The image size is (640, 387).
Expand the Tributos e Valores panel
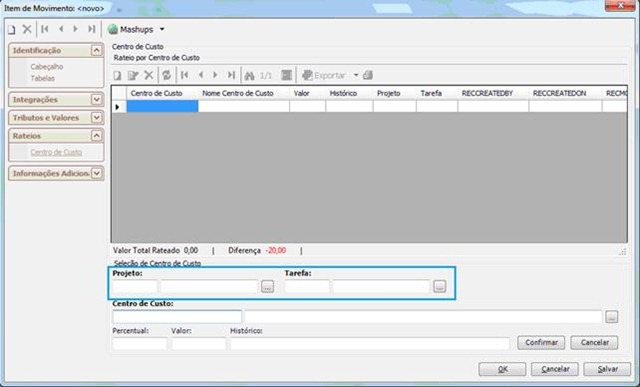96,118
